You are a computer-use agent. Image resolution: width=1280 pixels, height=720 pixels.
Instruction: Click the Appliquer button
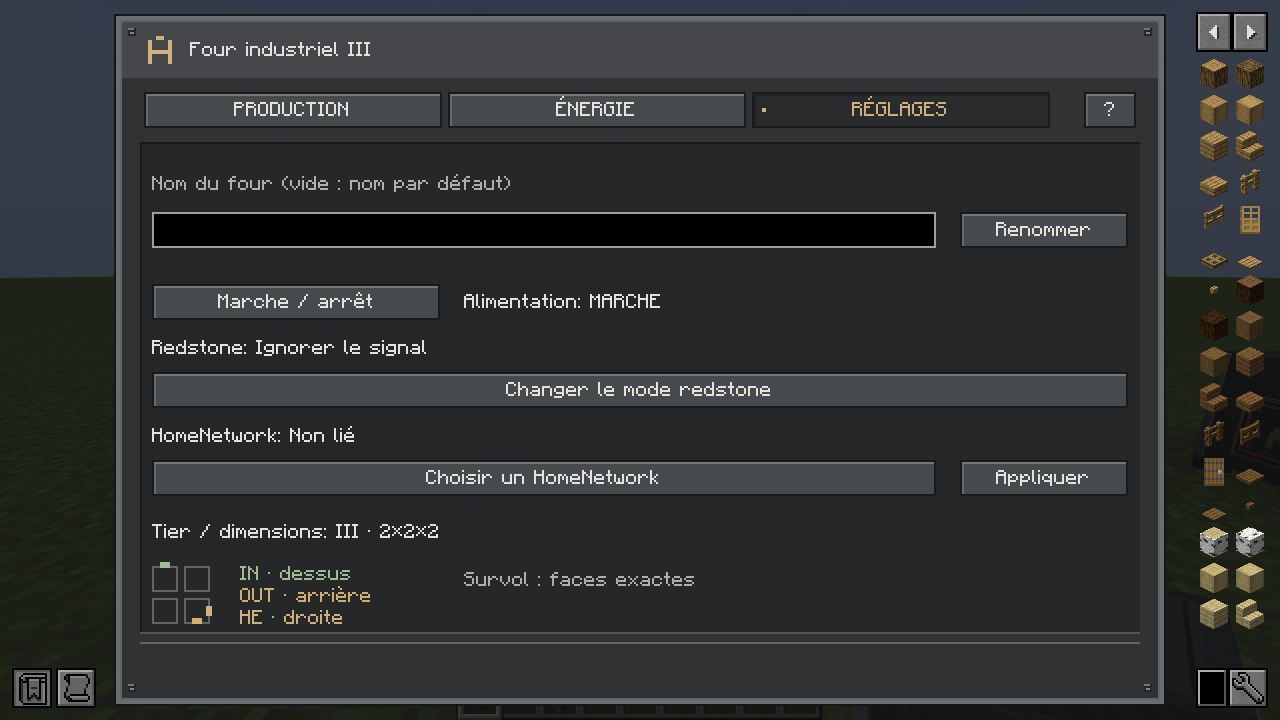pyautogui.click(x=1043, y=478)
